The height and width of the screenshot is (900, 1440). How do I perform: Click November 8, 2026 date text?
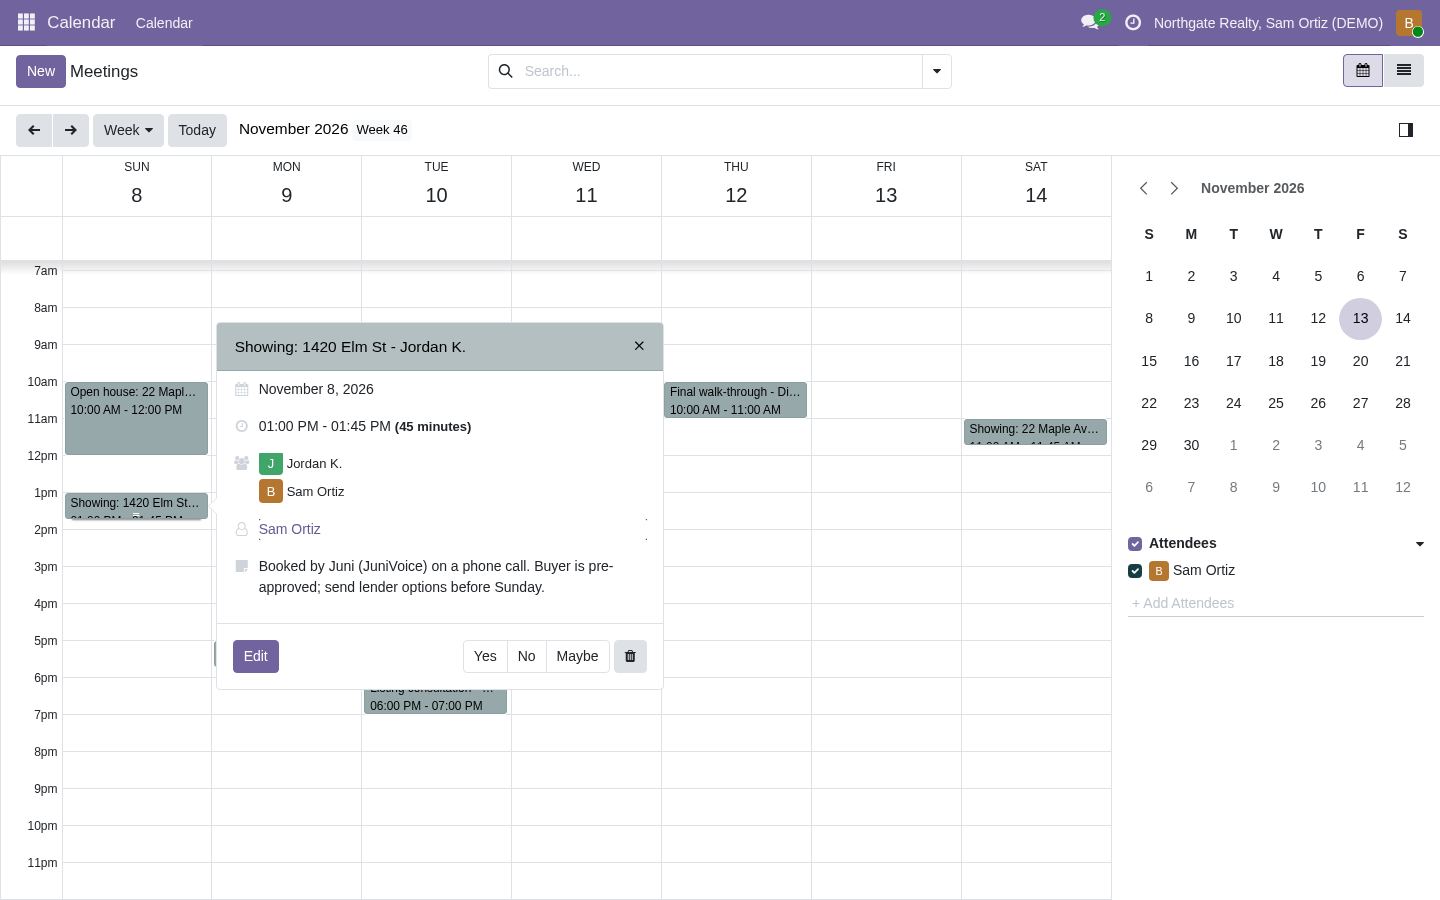point(316,389)
